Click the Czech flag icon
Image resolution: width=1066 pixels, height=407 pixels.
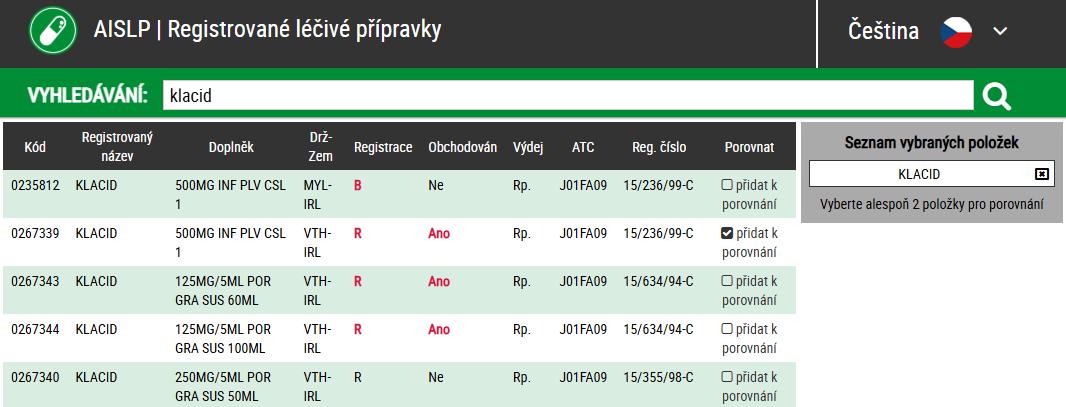(x=956, y=32)
